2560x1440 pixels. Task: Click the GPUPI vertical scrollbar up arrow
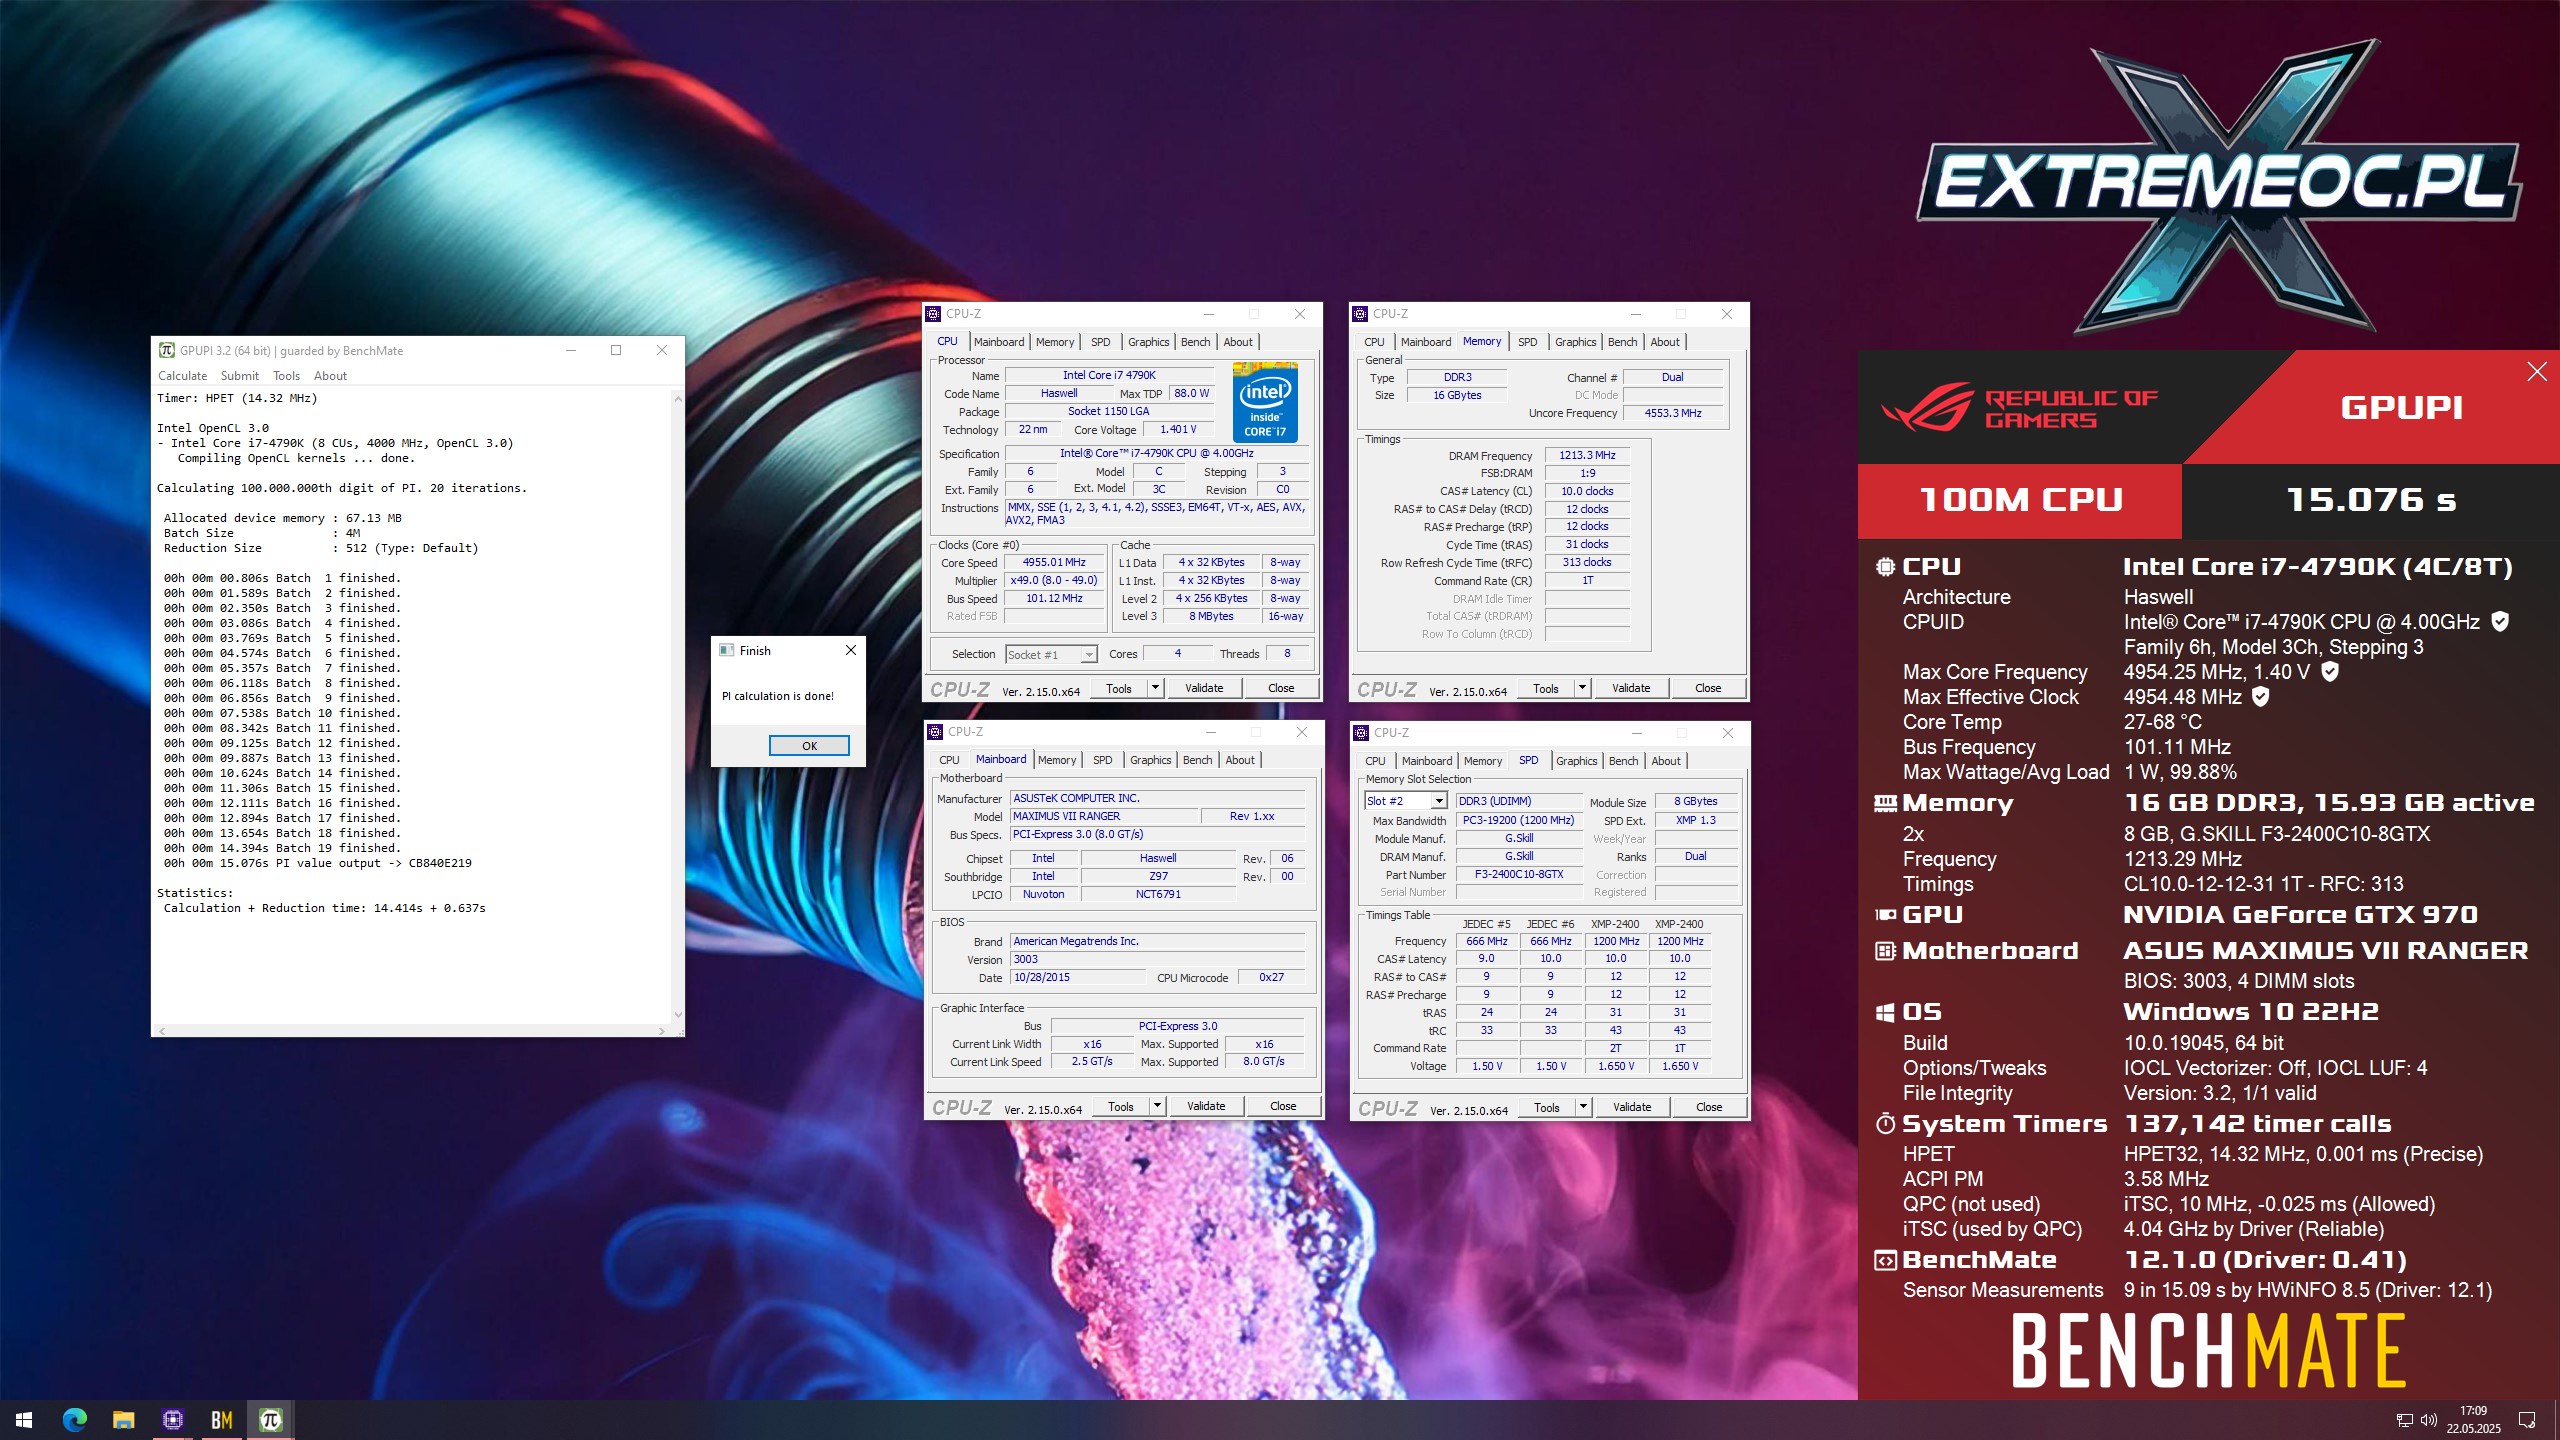coord(678,398)
